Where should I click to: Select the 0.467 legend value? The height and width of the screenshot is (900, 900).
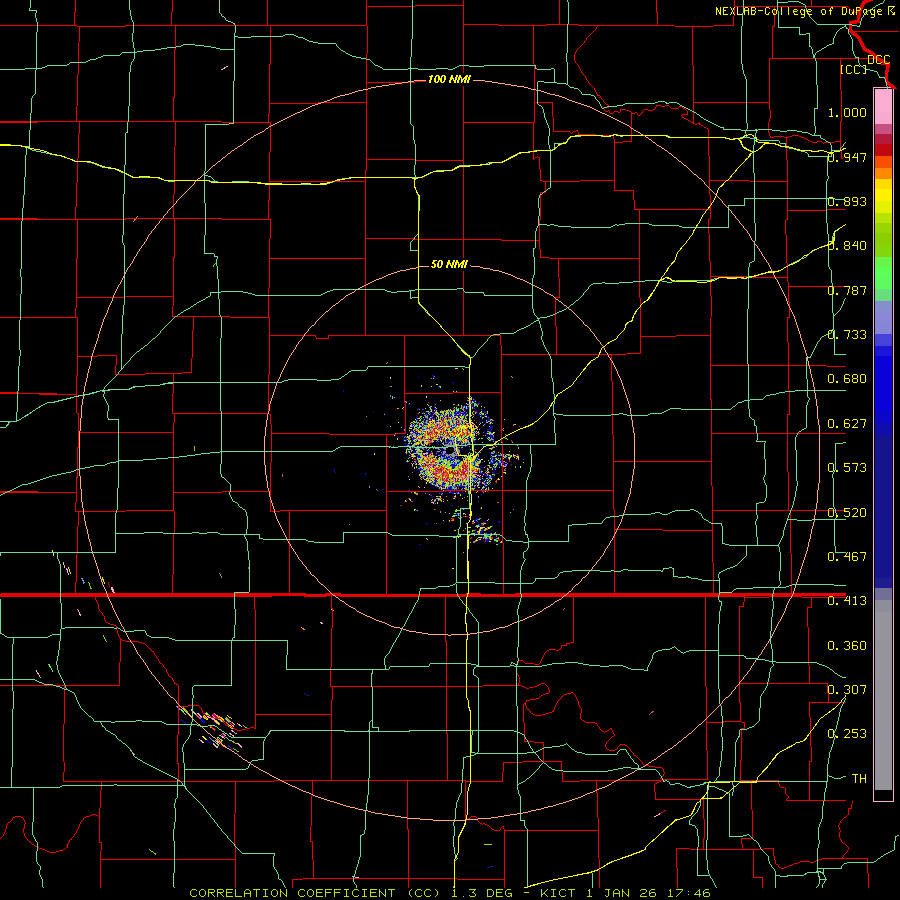[847, 557]
